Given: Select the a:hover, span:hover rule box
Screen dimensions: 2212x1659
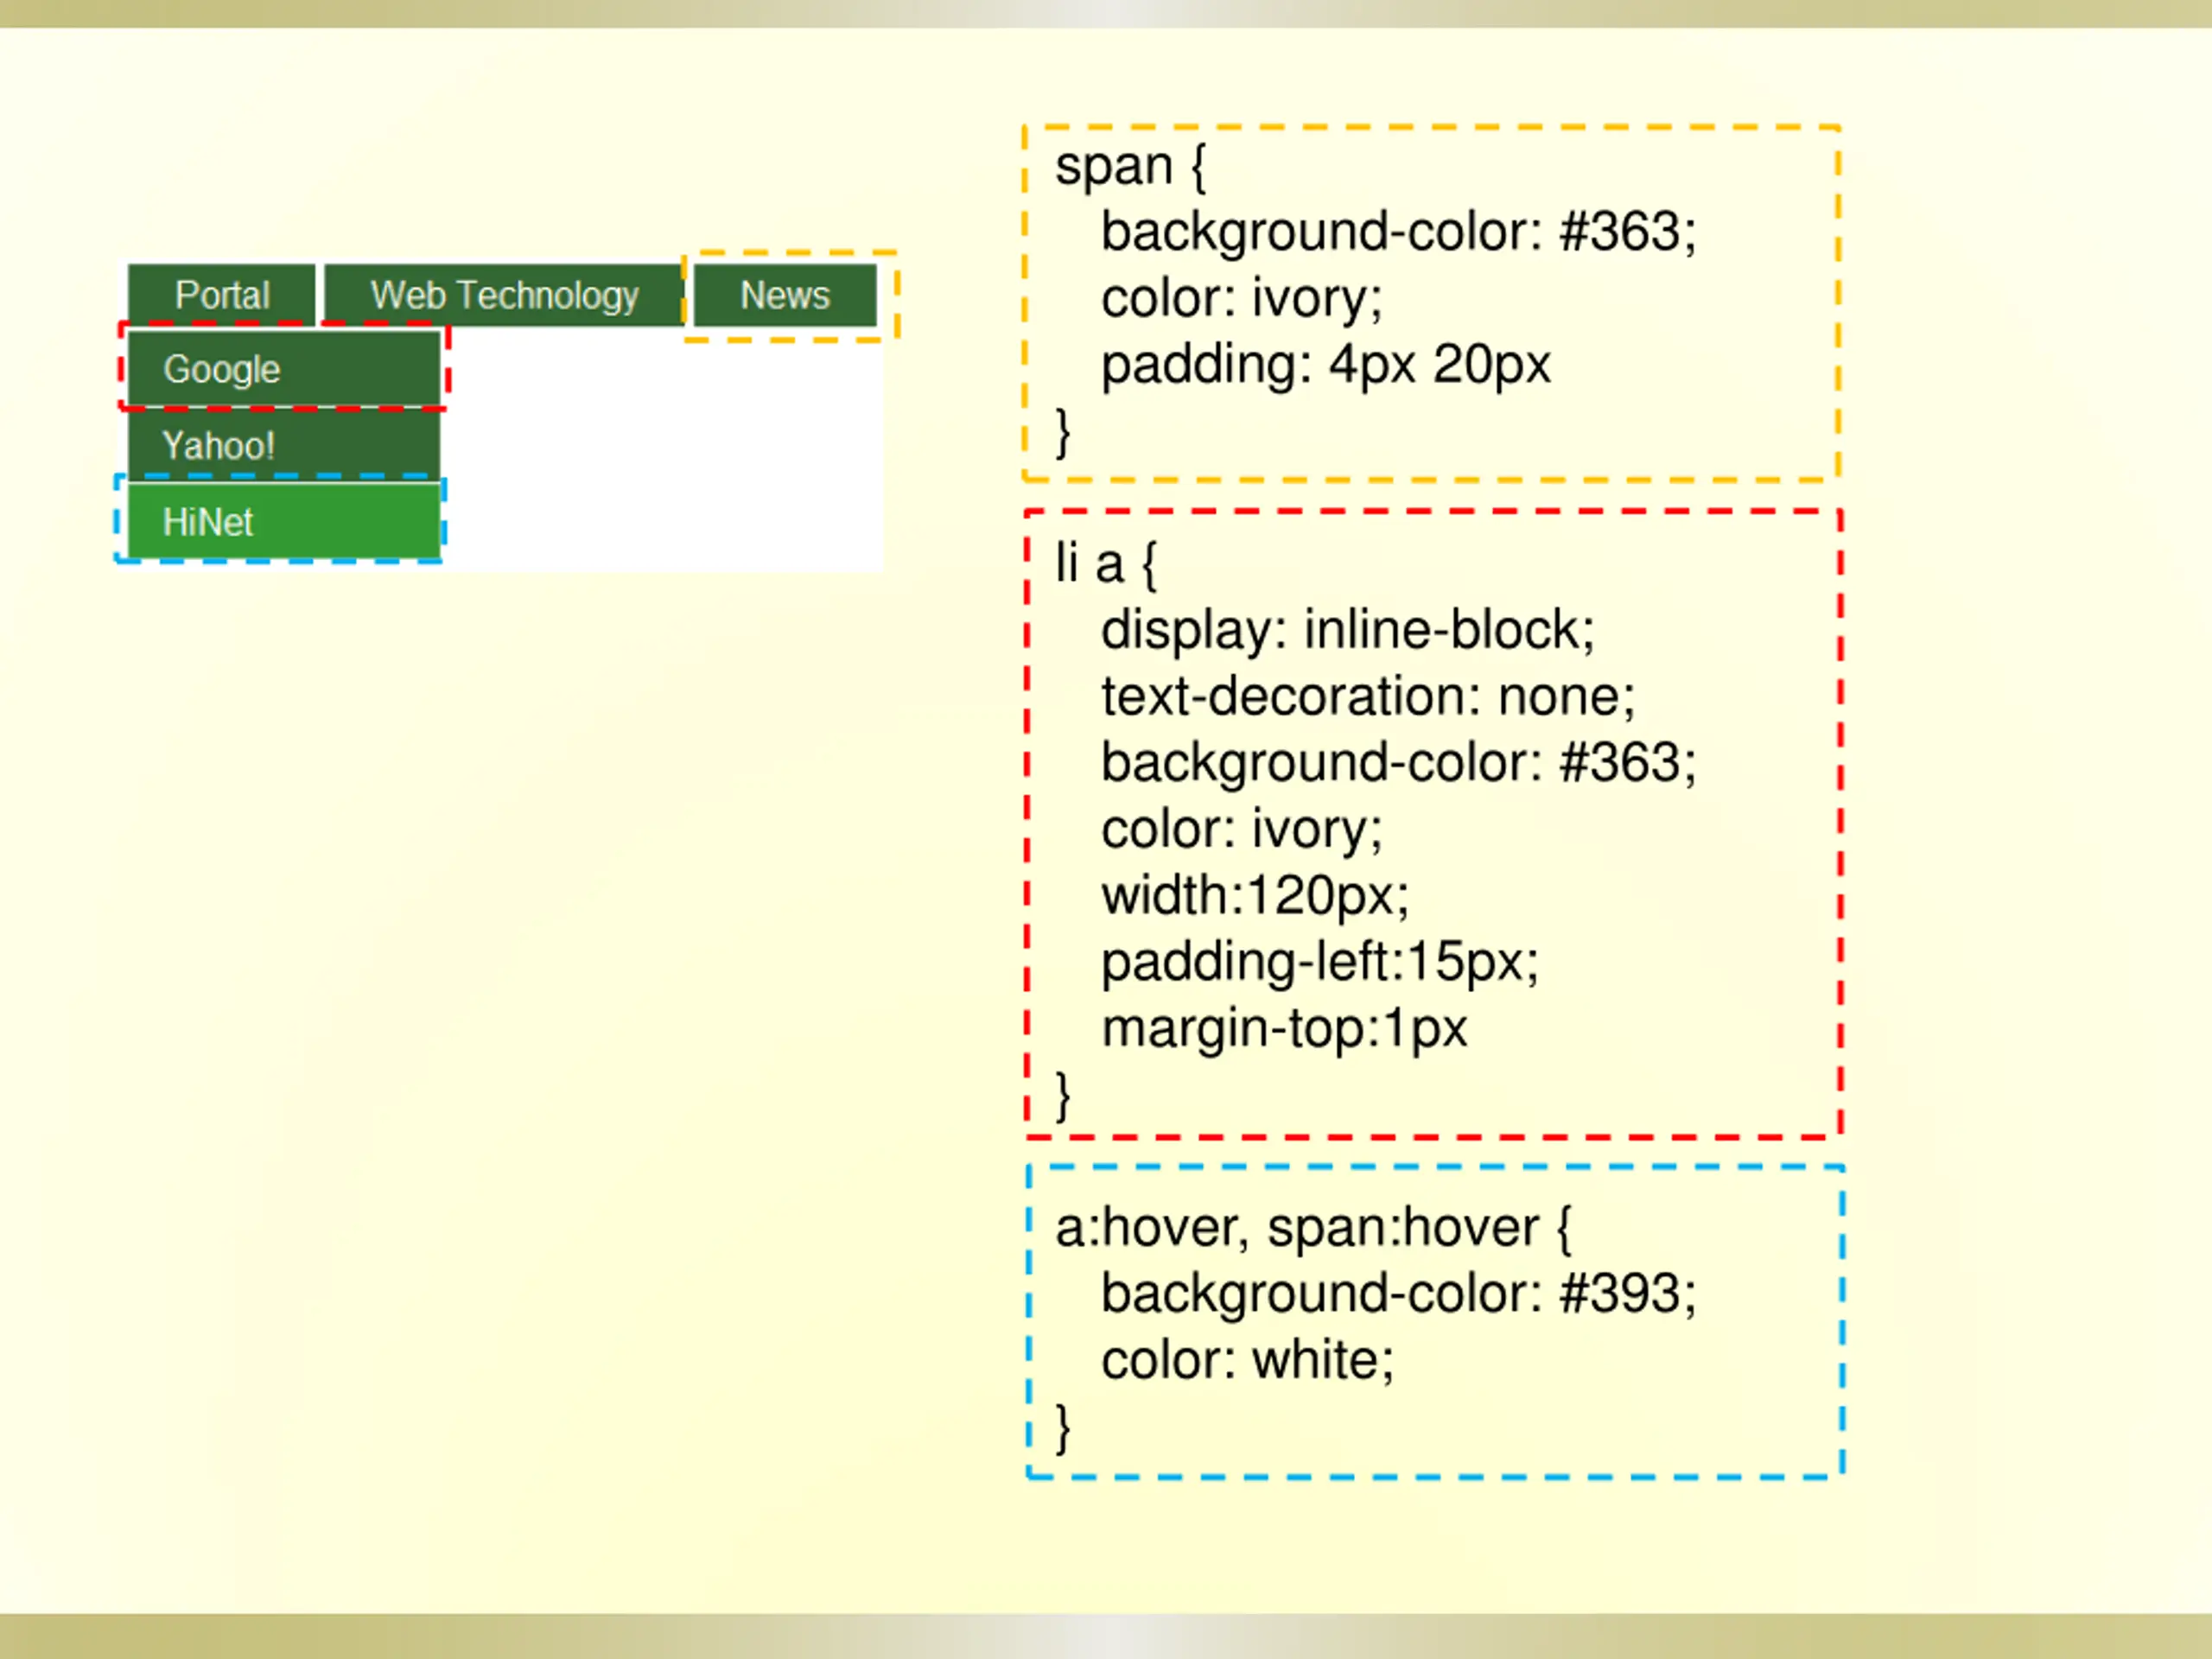Looking at the screenshot, I should click(x=1435, y=1321).
